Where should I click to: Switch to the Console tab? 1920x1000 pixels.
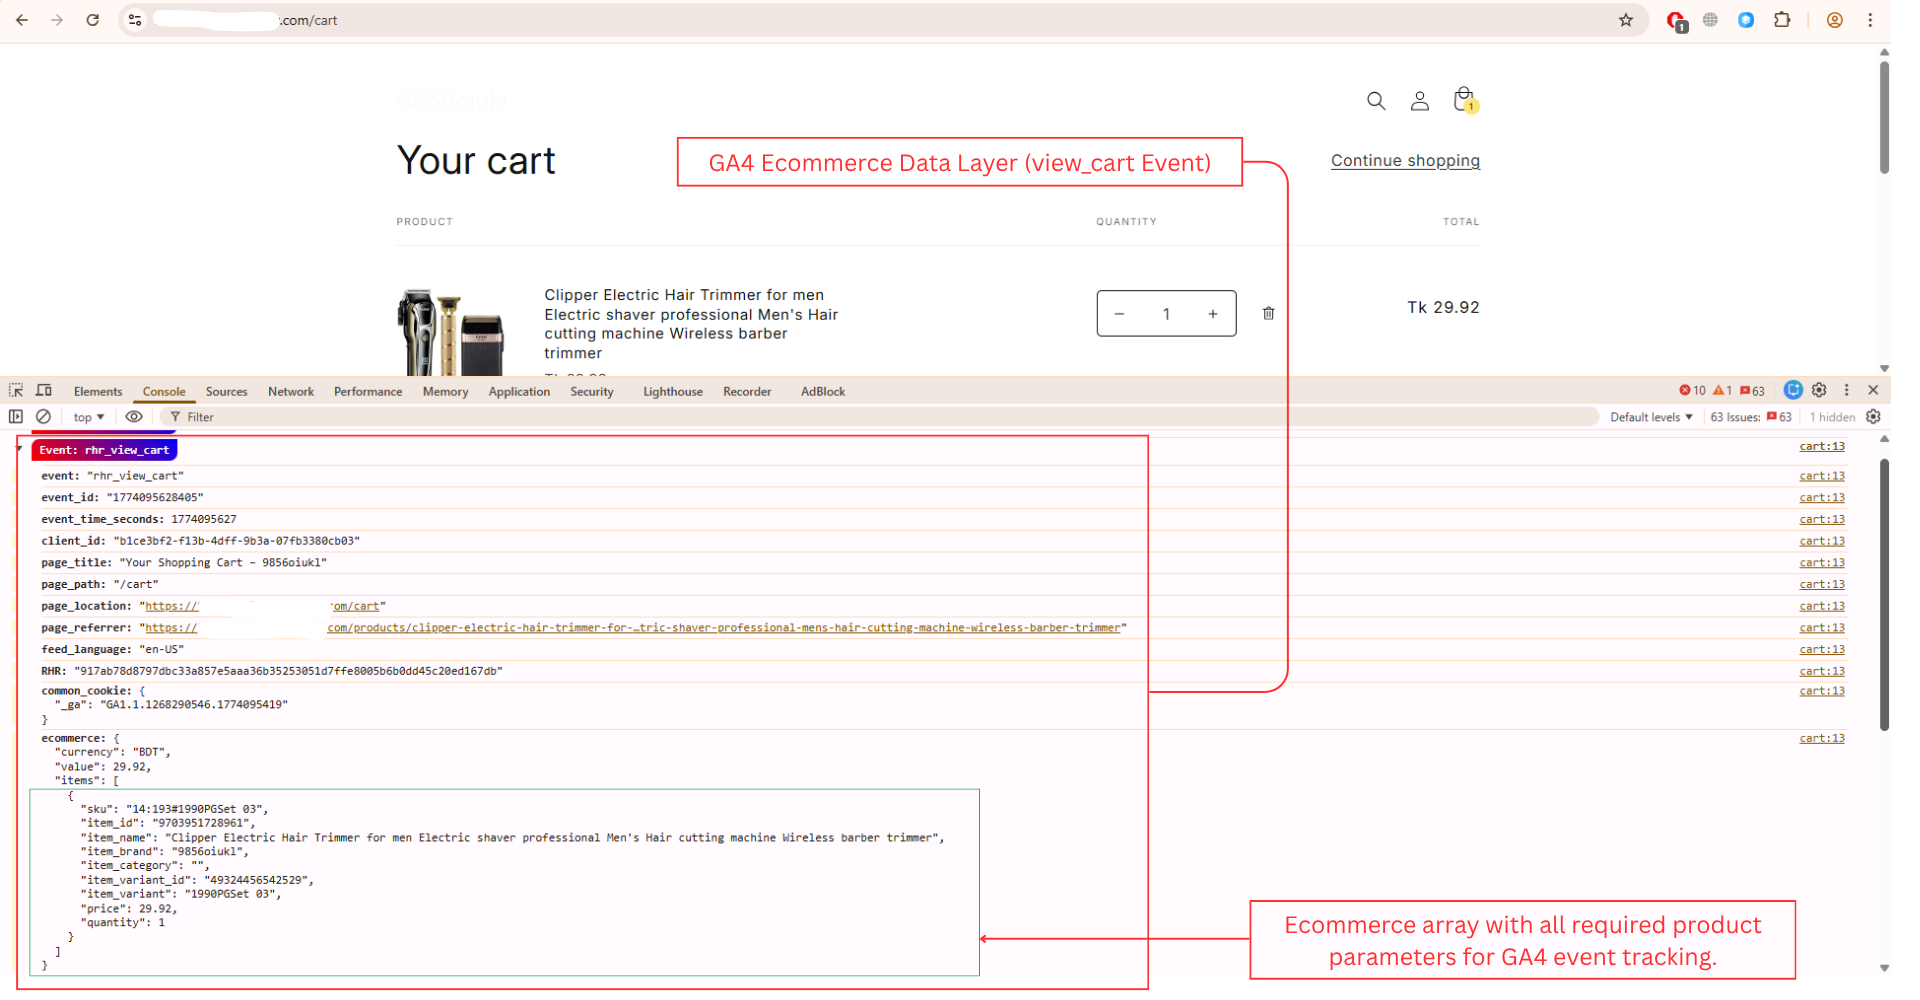tap(164, 392)
